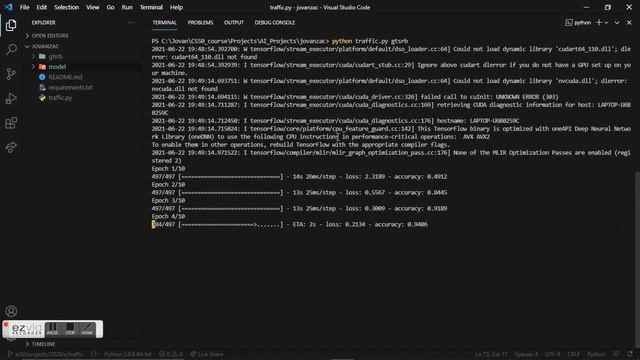This screenshot has width=640, height=360.
Task: Open the README.md file
Action: 65,77
